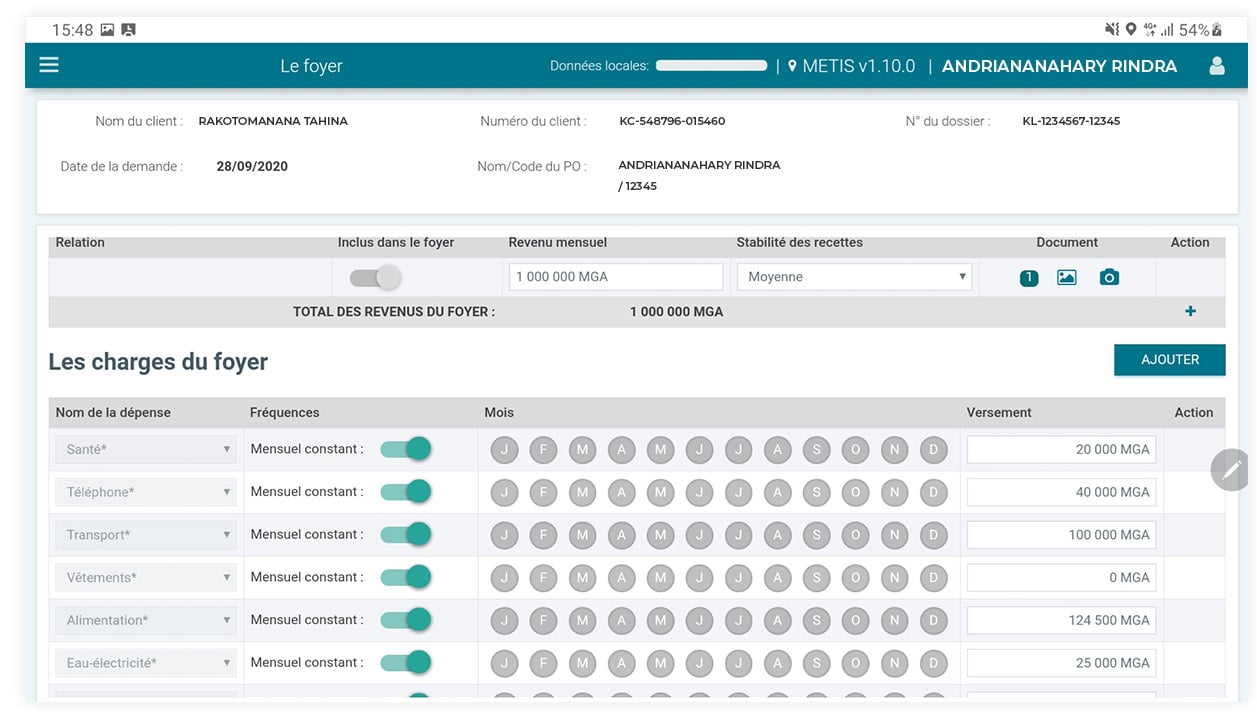Tap the battery indicator in status bar

click(1217, 30)
